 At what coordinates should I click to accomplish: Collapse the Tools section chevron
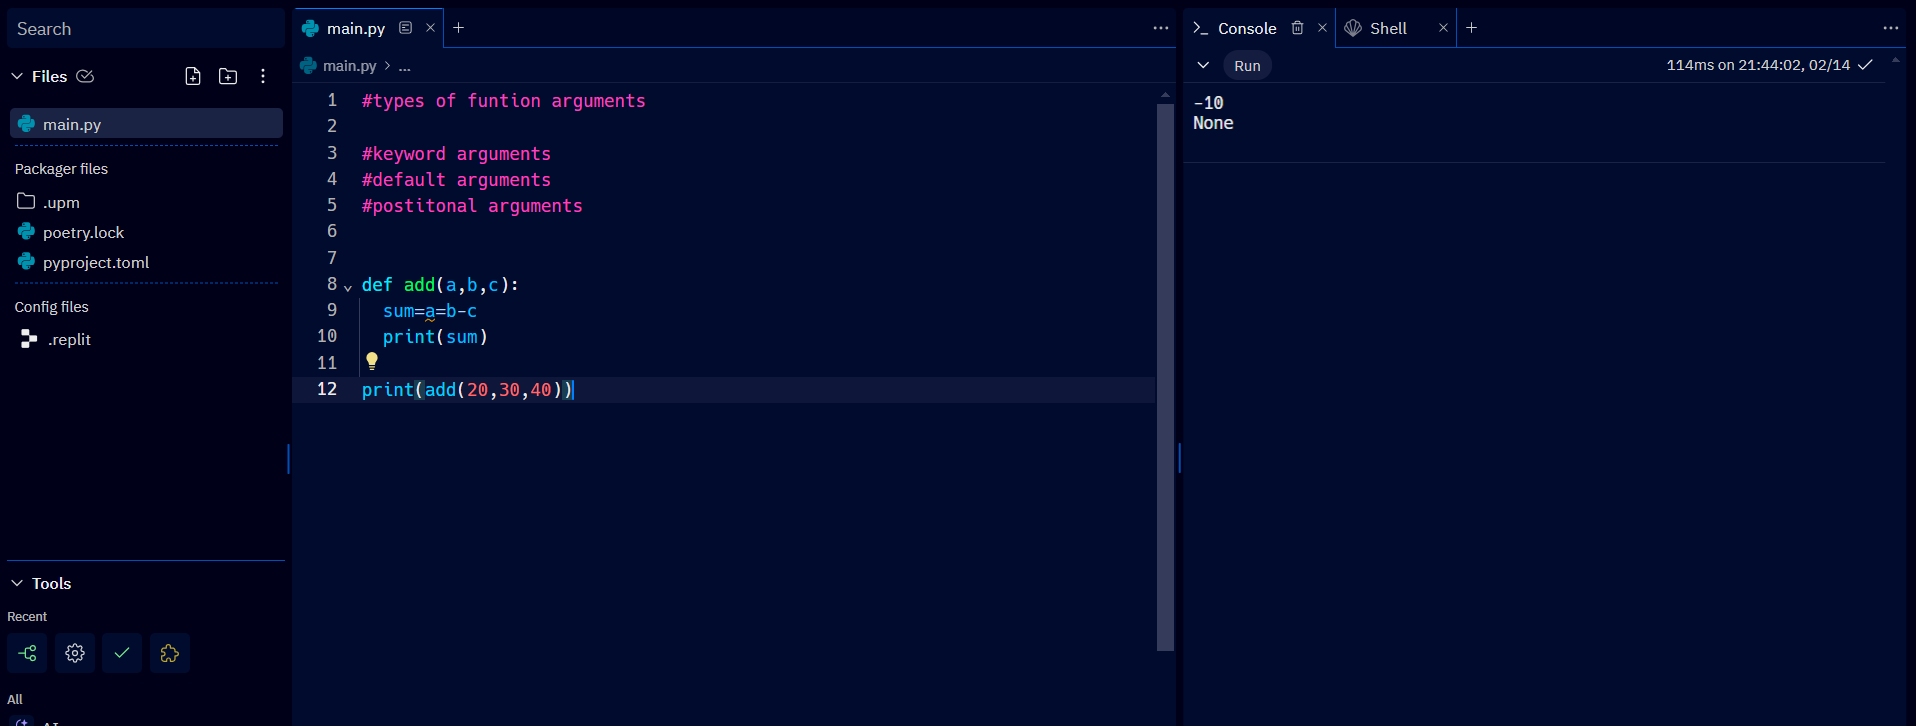(x=17, y=583)
